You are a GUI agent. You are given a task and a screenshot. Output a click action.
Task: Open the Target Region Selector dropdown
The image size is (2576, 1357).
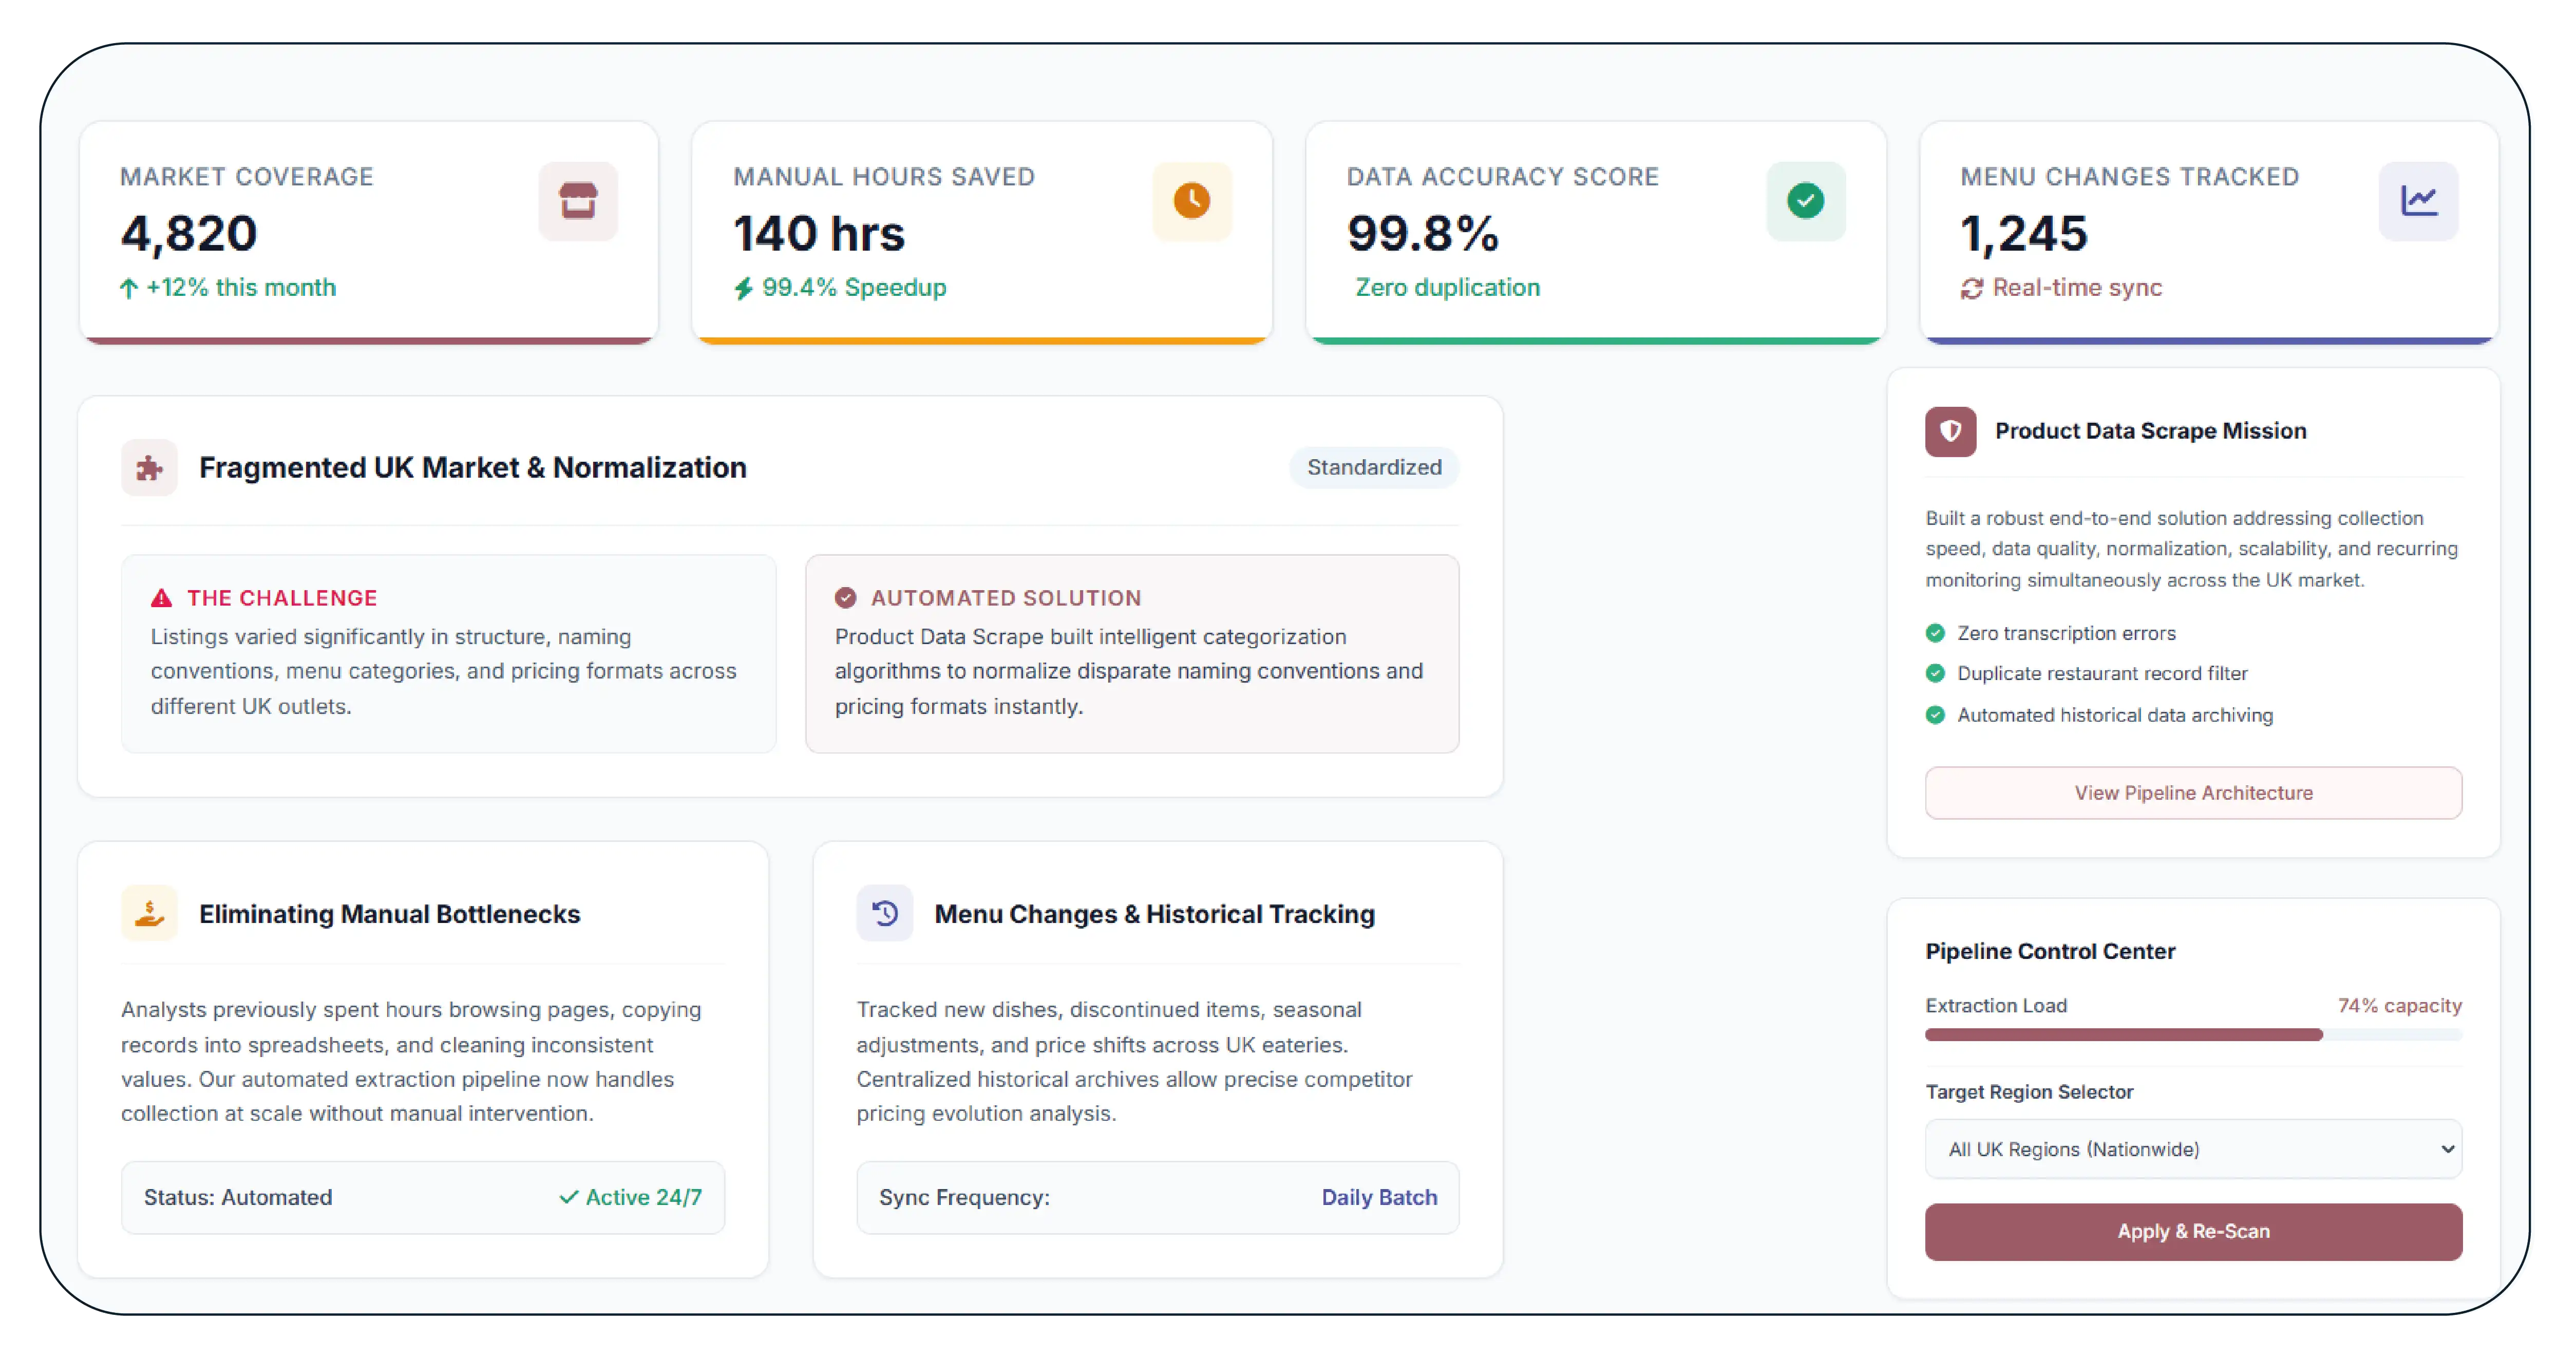tap(2193, 1149)
